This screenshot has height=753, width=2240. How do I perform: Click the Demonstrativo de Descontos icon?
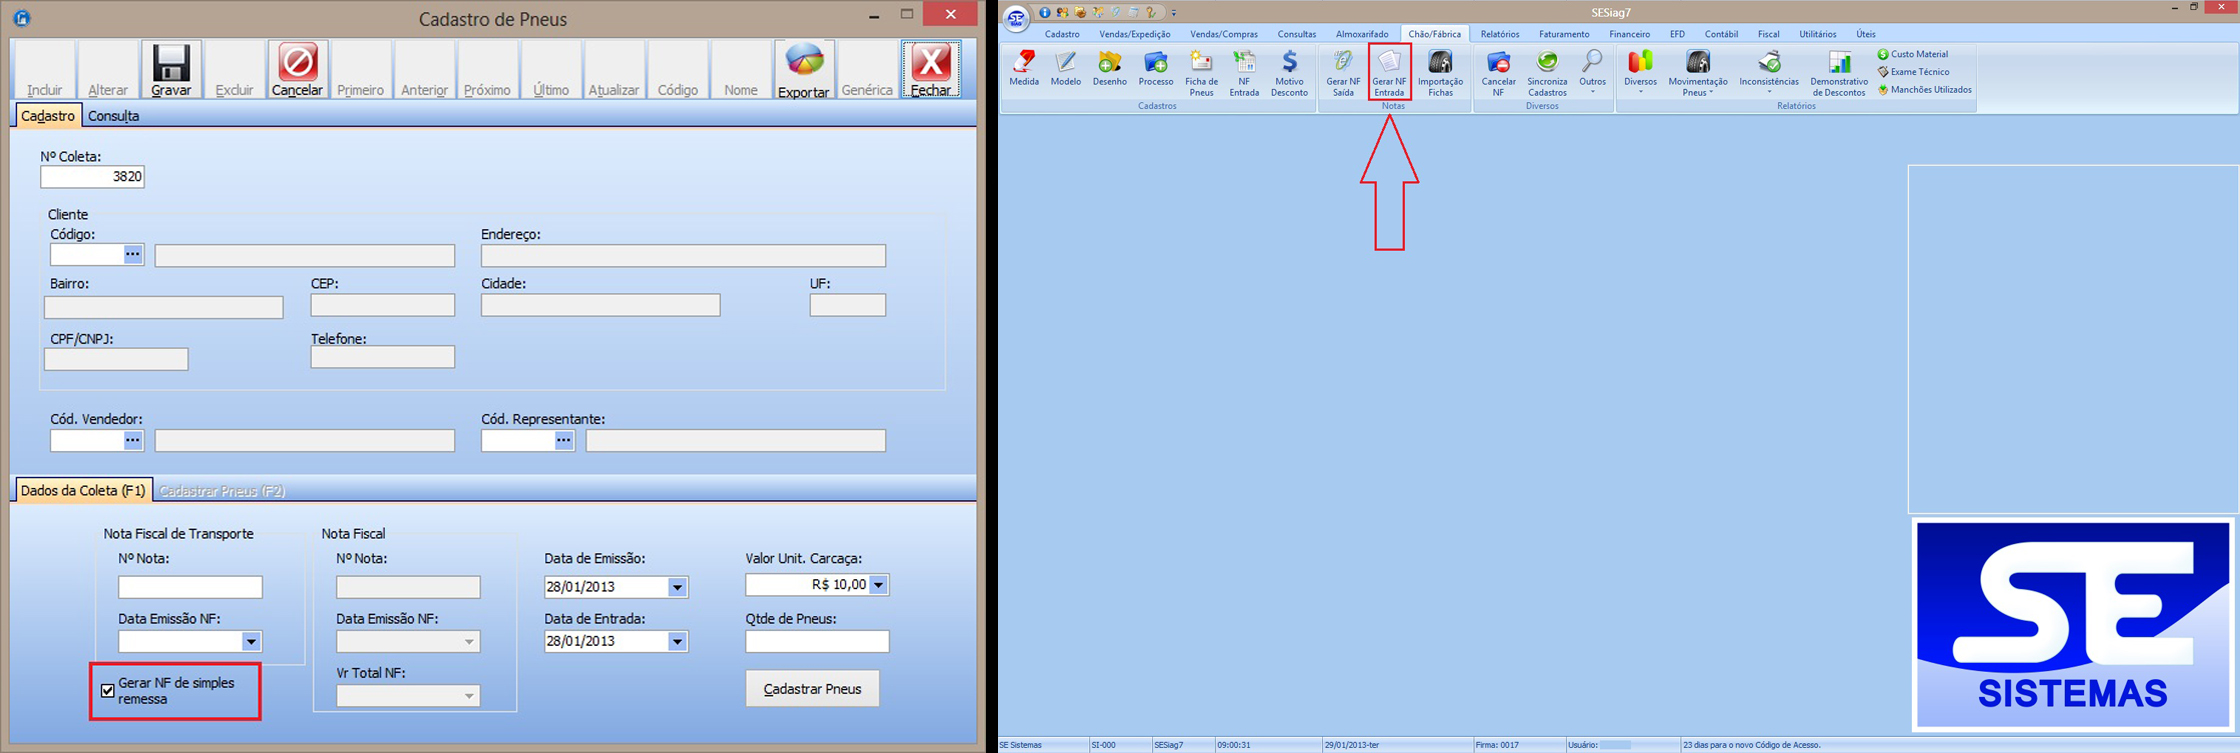(1838, 72)
